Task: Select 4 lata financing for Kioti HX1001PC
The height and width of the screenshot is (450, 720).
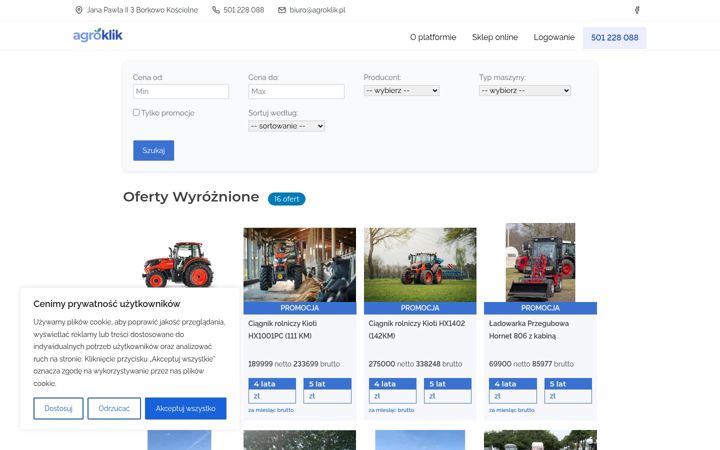Action: click(x=272, y=391)
